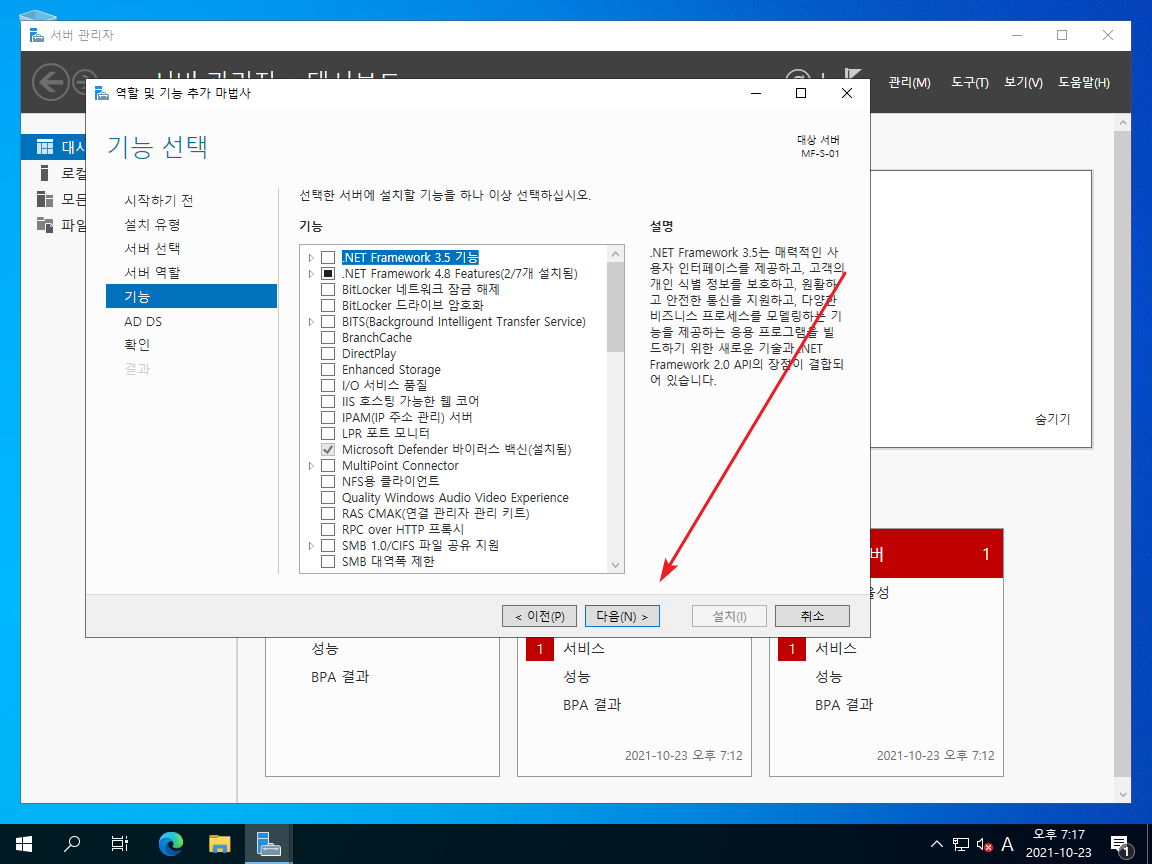The image size is (1152, 864).
Task: Select the "I/O 서비스 품질" feature label
Action: click(x=384, y=386)
